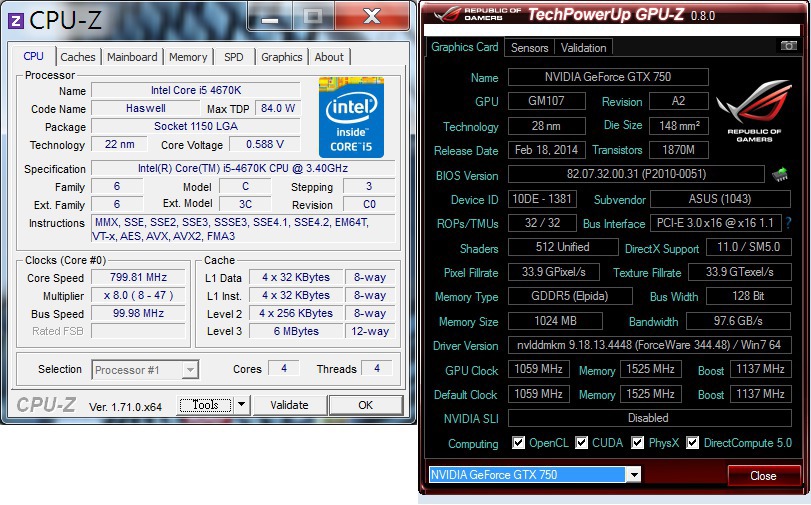
Task: Click the Core Speed value 799.81 MHz
Action: click(138, 277)
